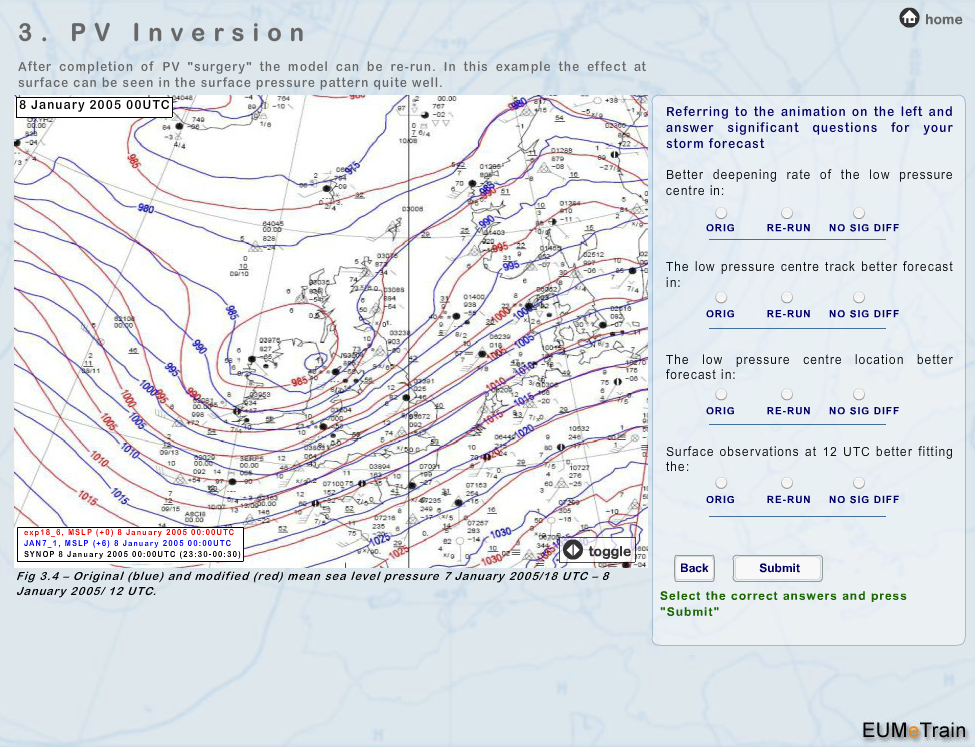Select ORIG for better deepening rate
Image resolution: width=975 pixels, height=748 pixels.
(720, 213)
